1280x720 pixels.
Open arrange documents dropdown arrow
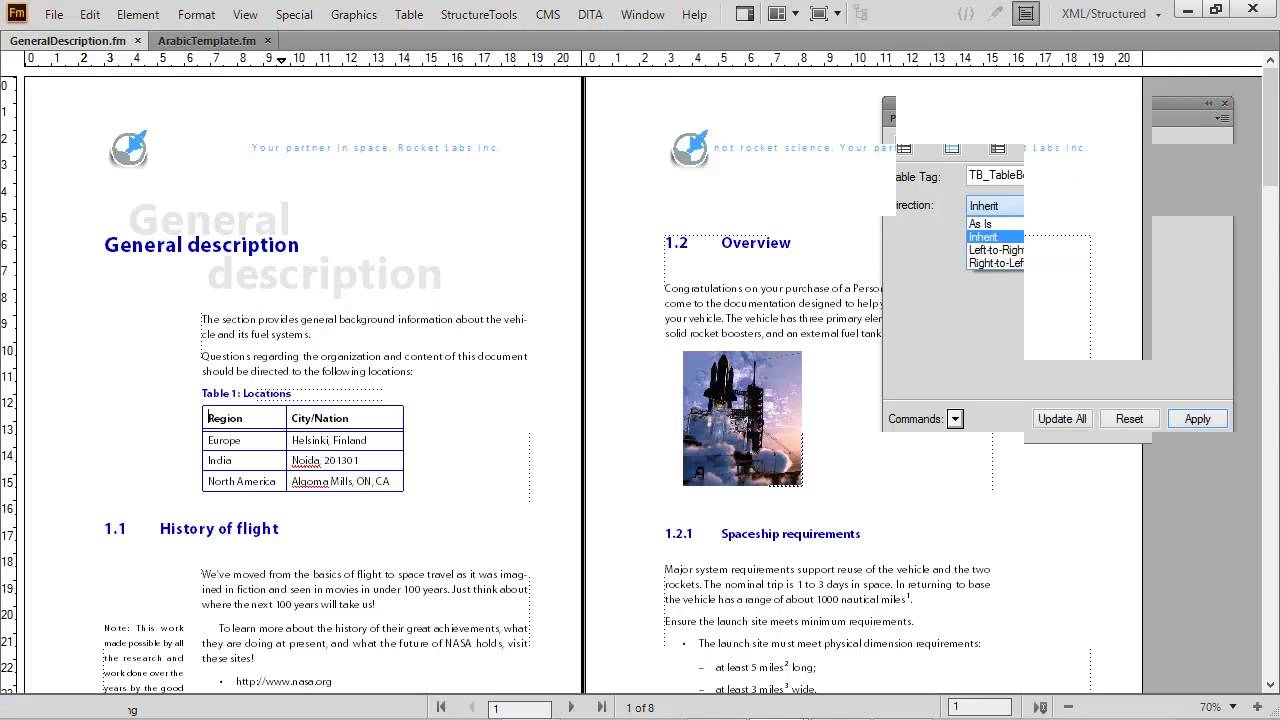click(796, 14)
